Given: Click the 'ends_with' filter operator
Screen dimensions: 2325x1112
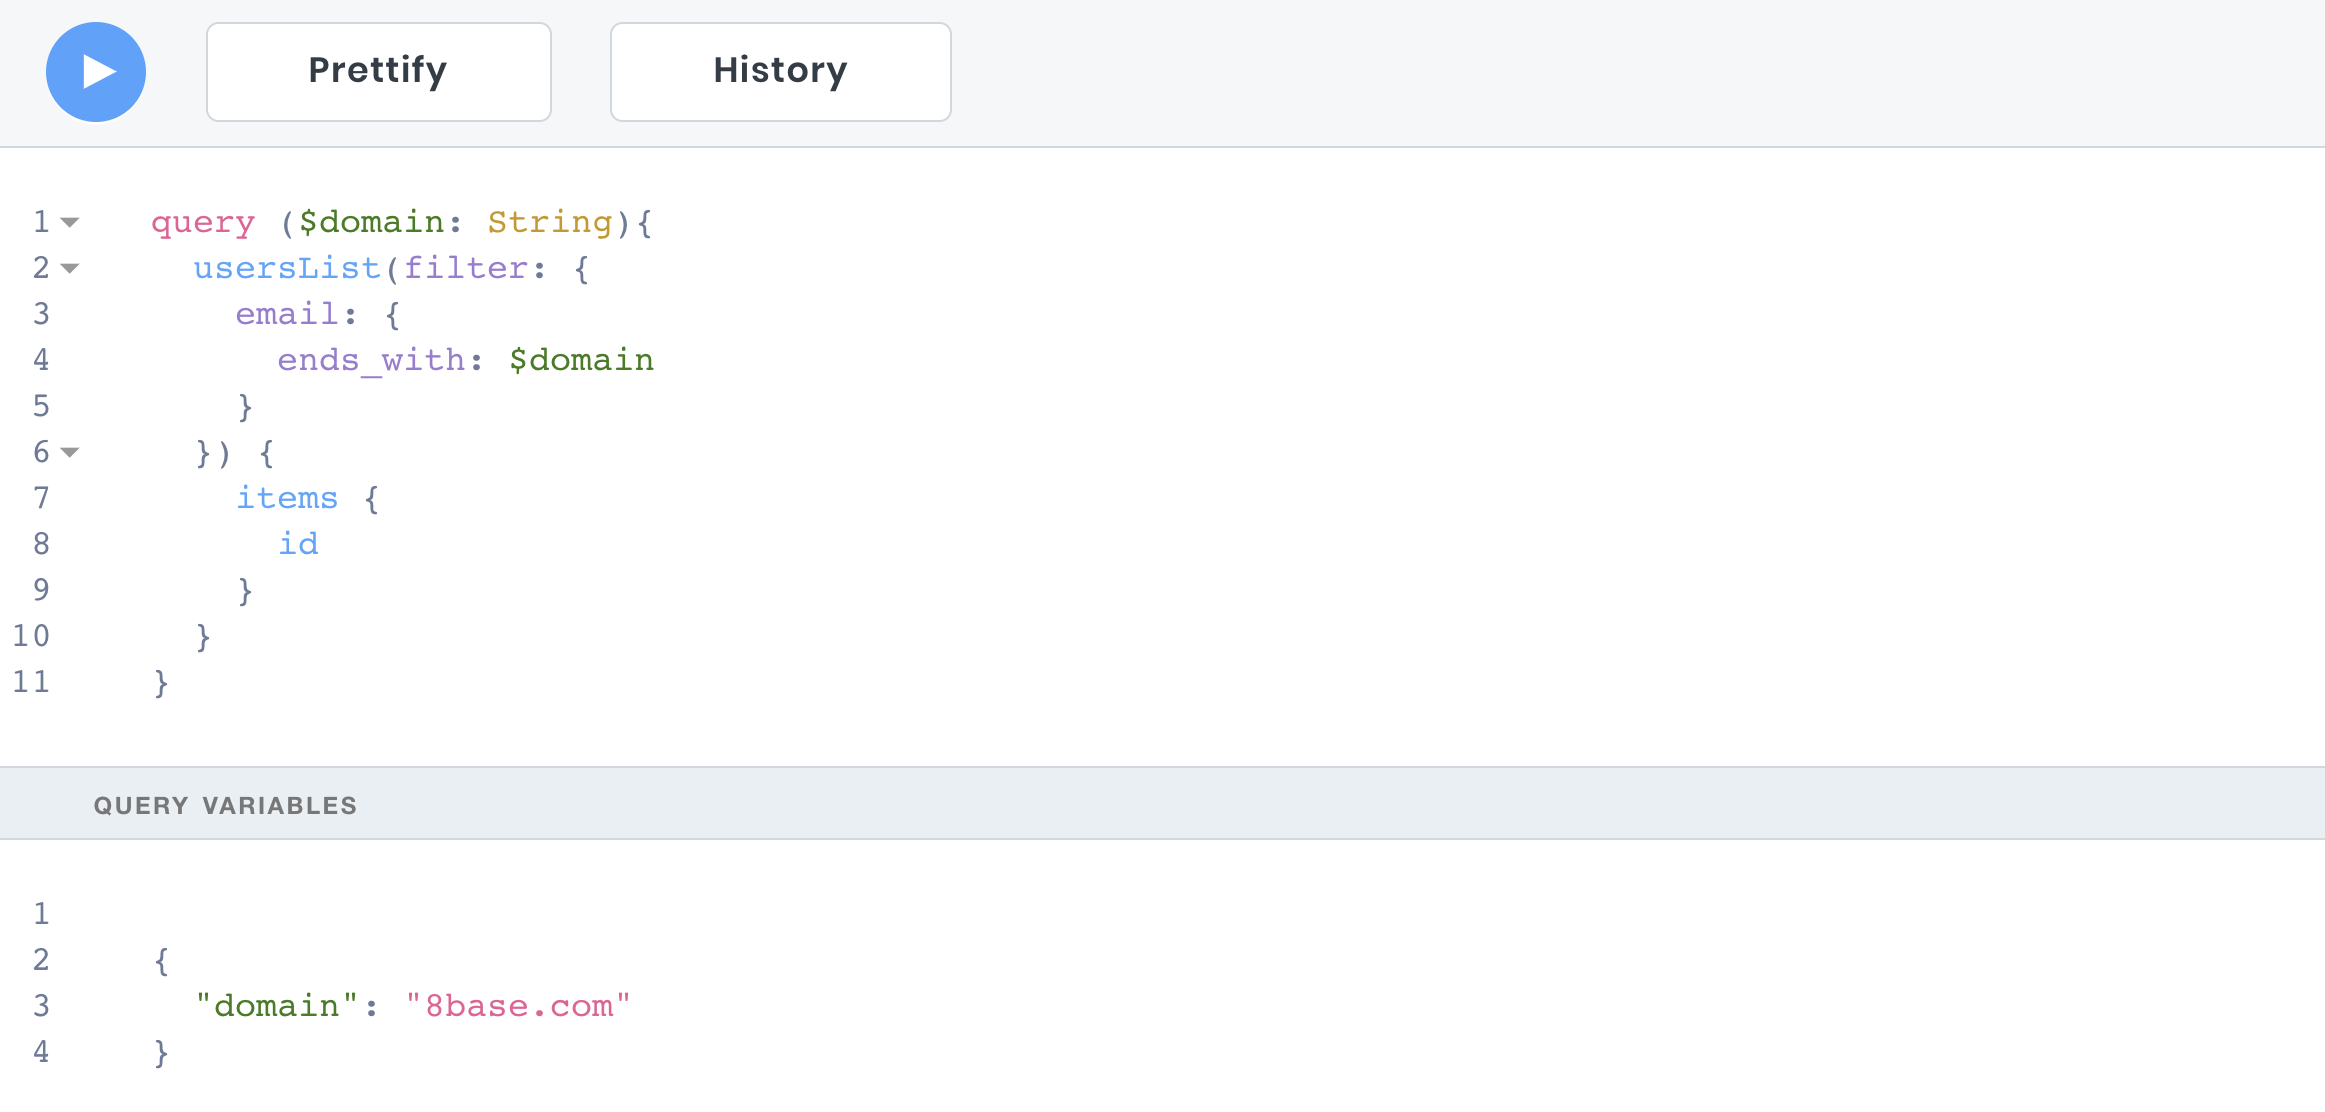Looking at the screenshot, I should [x=371, y=360].
